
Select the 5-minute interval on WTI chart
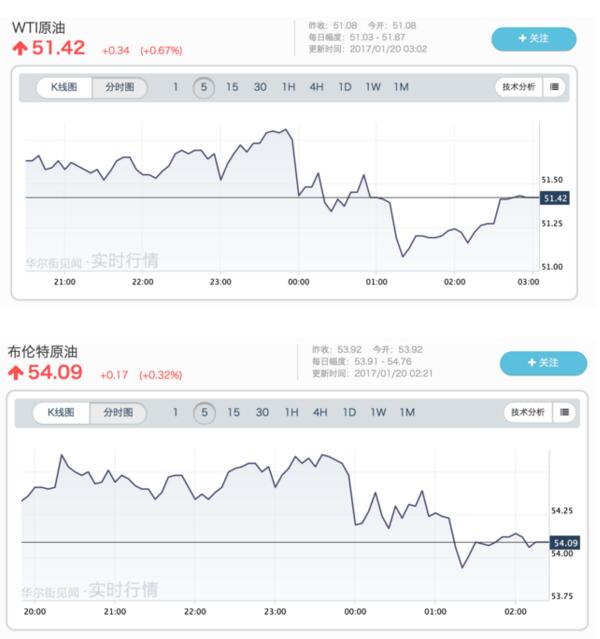(x=204, y=87)
